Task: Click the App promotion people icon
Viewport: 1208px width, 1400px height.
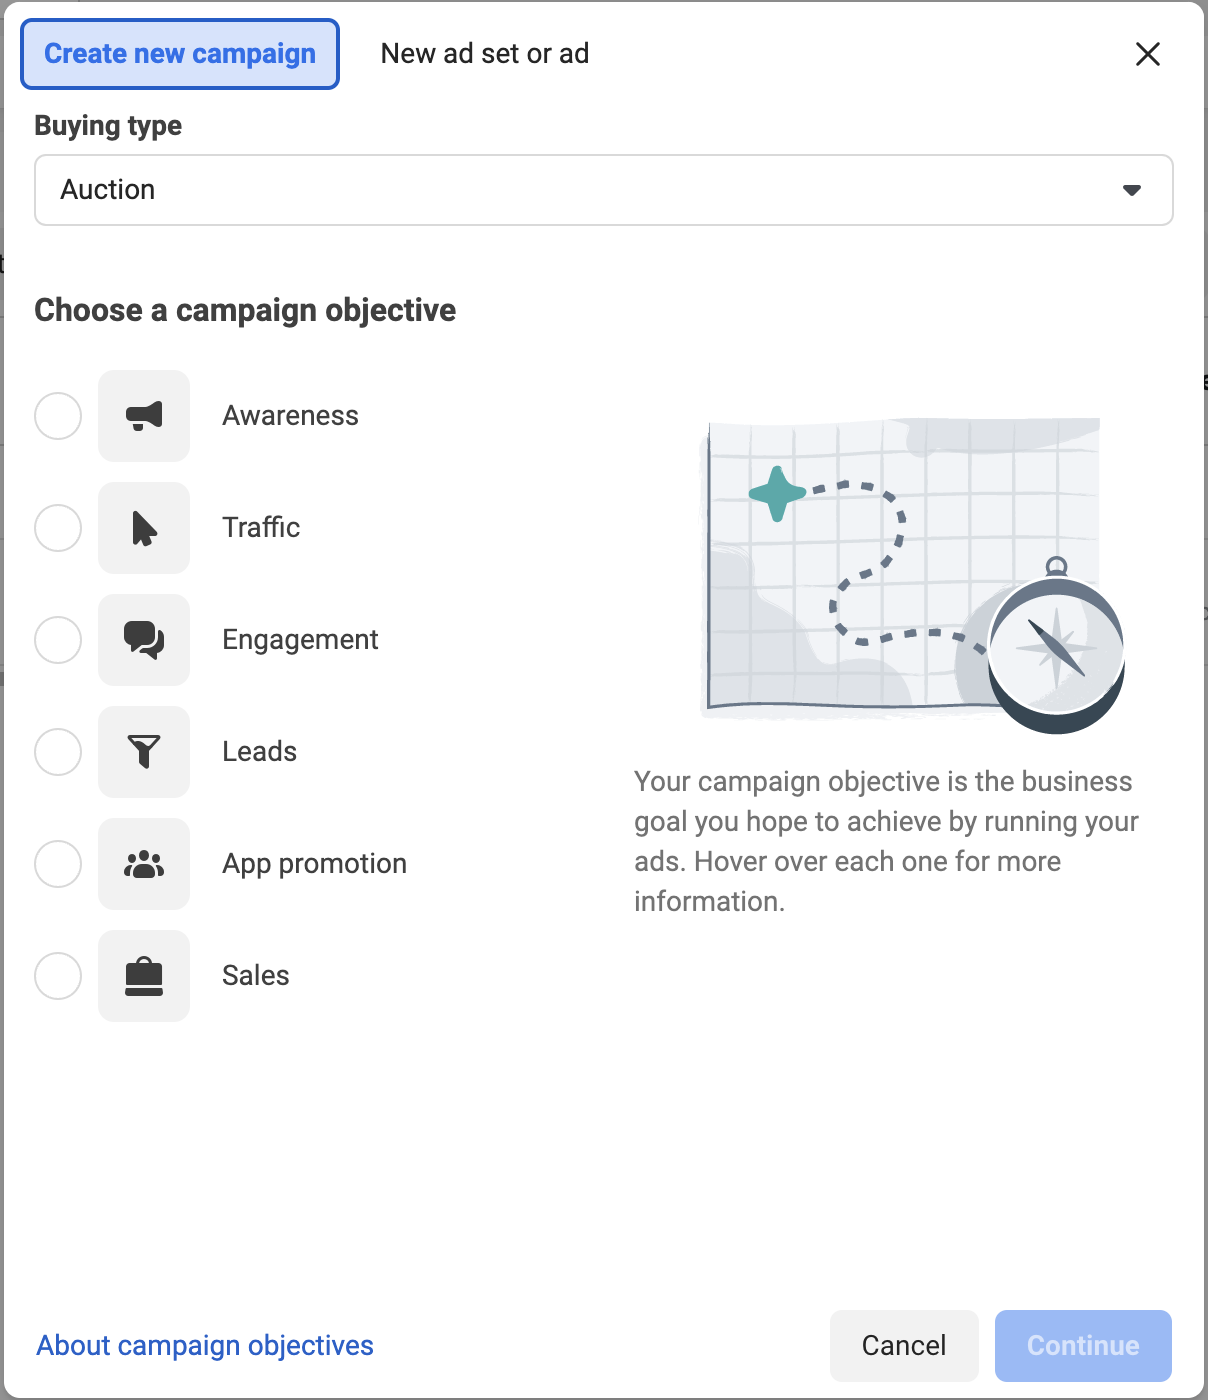Action: pos(144,864)
